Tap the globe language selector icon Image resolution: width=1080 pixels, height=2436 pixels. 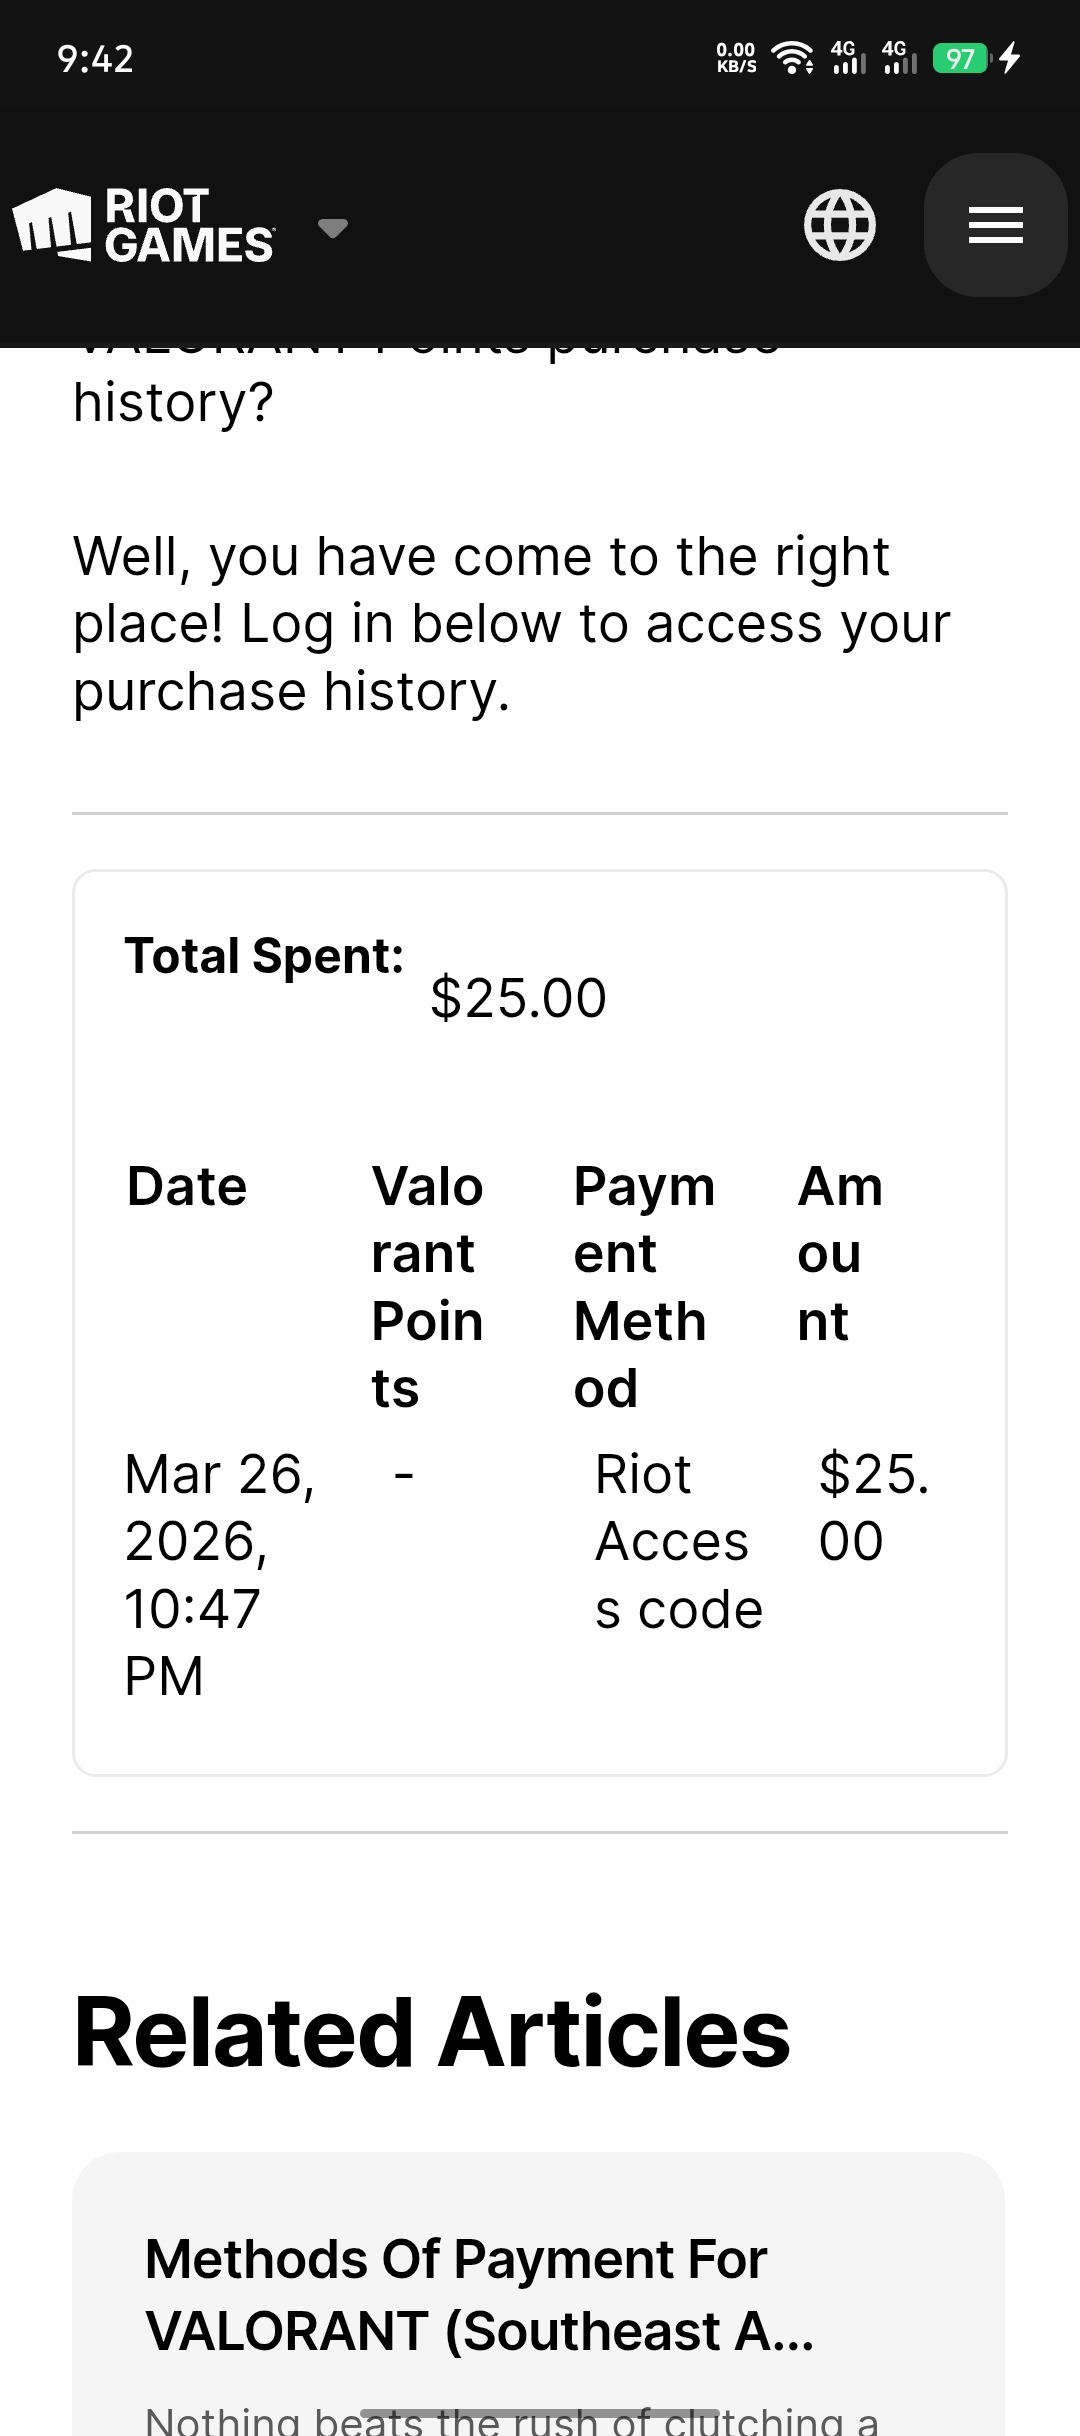tap(840, 225)
